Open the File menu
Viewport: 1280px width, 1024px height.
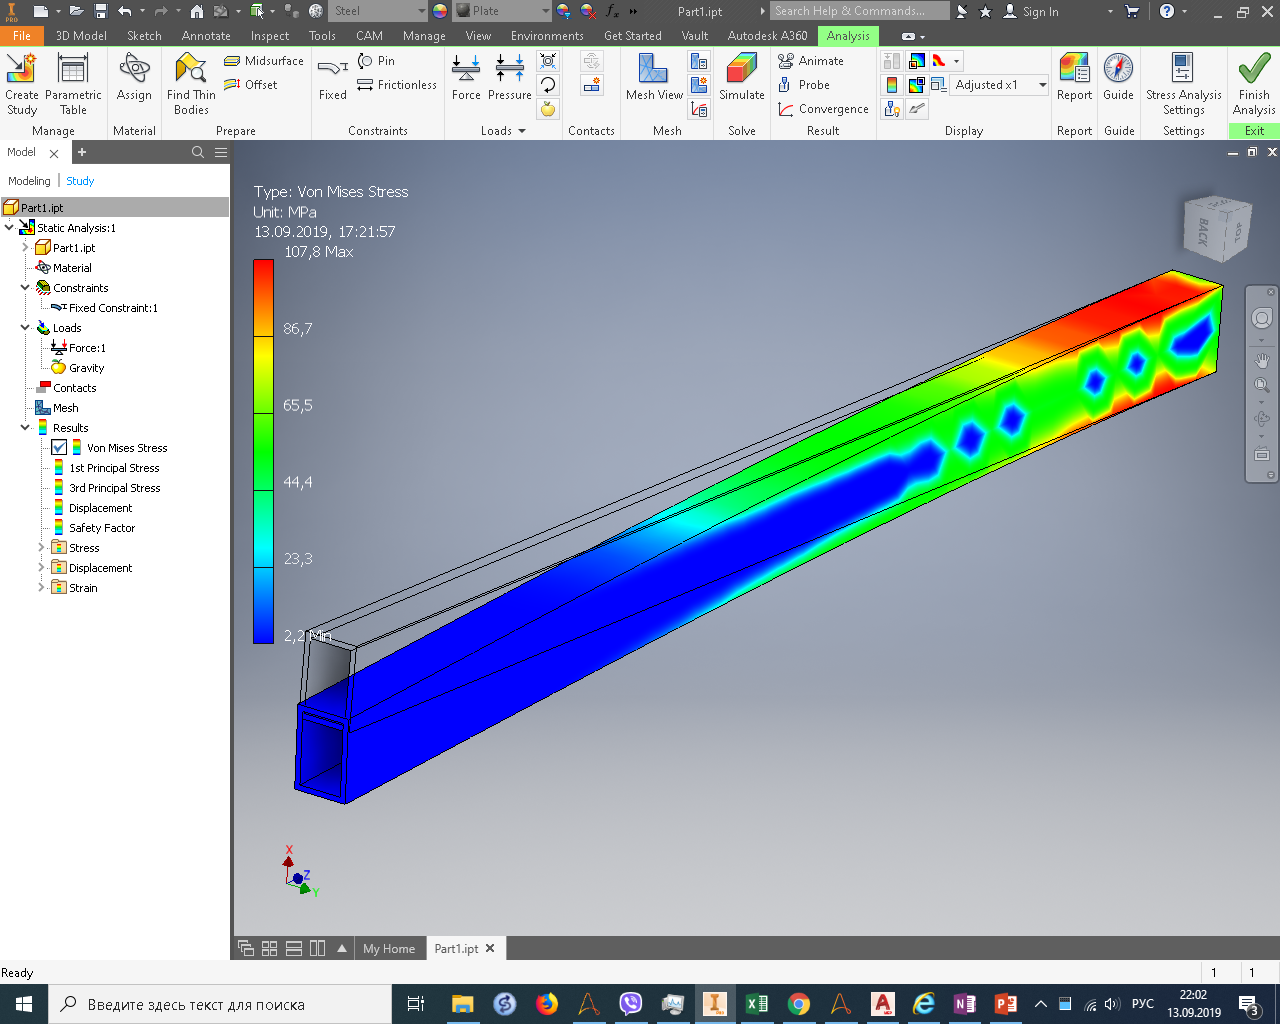pyautogui.click(x=22, y=36)
